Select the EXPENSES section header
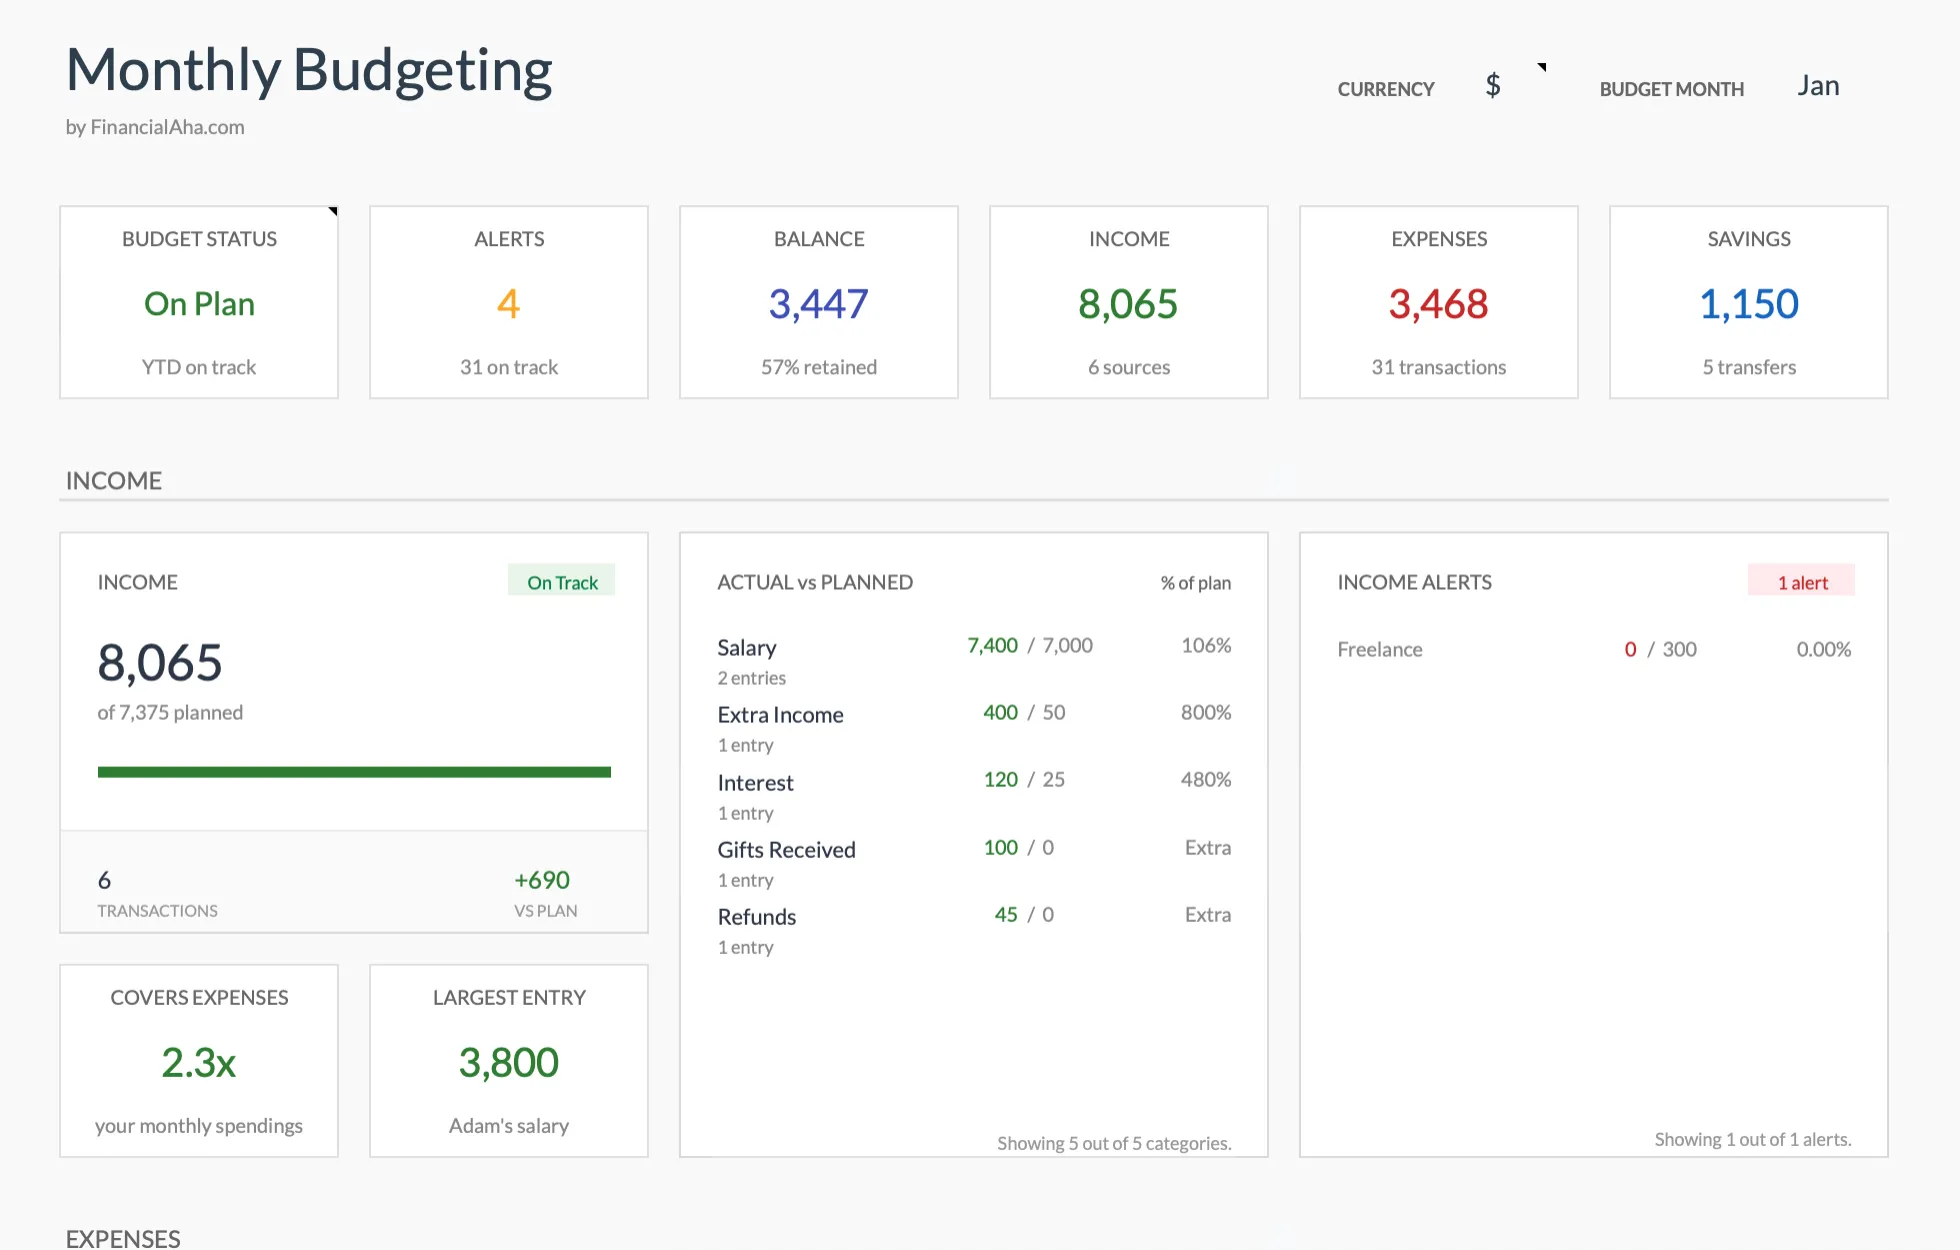Image resolution: width=1960 pixels, height=1250 pixels. pyautogui.click(x=122, y=1238)
